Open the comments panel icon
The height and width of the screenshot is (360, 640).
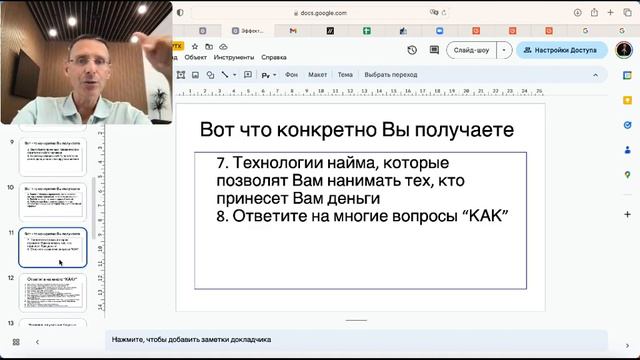pos(434,50)
